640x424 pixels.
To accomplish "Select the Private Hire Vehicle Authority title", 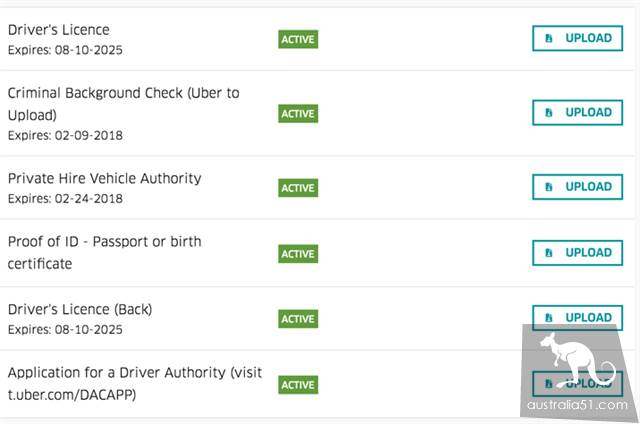I will pyautogui.click(x=104, y=178).
